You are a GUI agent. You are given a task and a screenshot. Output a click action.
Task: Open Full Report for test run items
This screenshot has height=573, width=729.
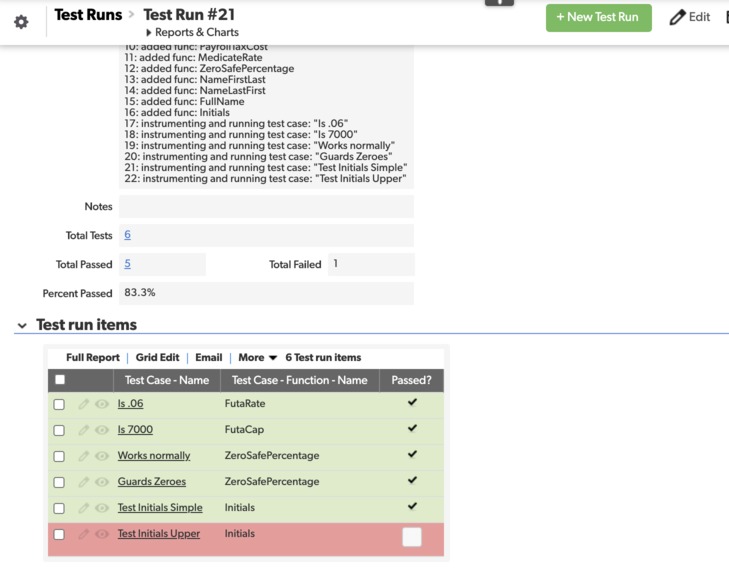coord(93,357)
